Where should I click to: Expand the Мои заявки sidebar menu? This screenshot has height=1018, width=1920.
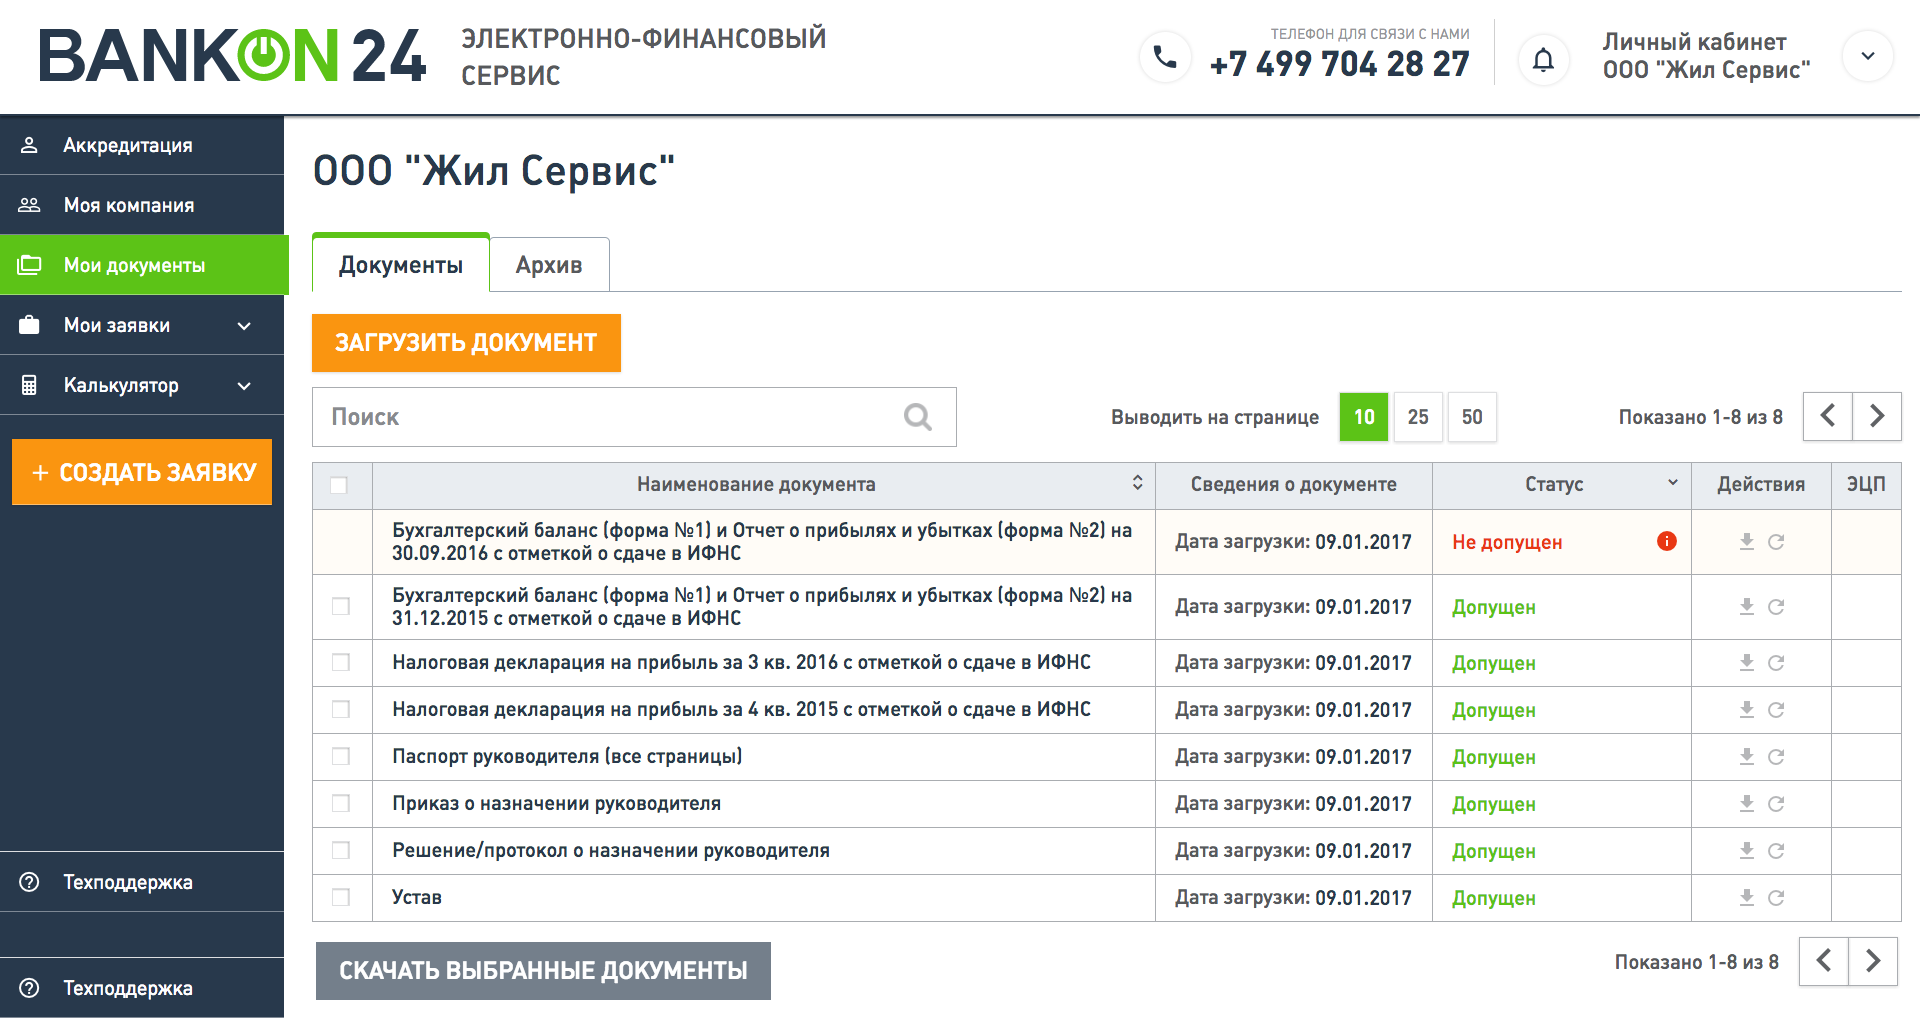click(x=244, y=326)
